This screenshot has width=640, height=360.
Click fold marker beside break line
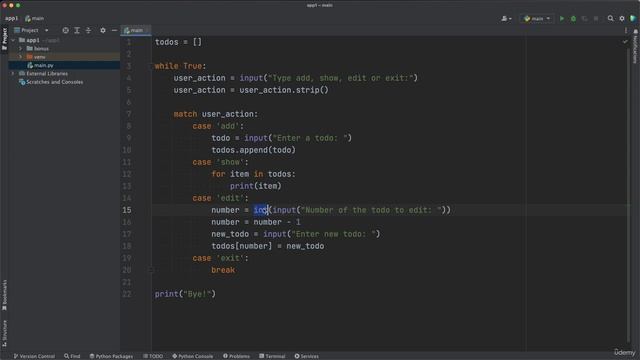tap(151, 270)
